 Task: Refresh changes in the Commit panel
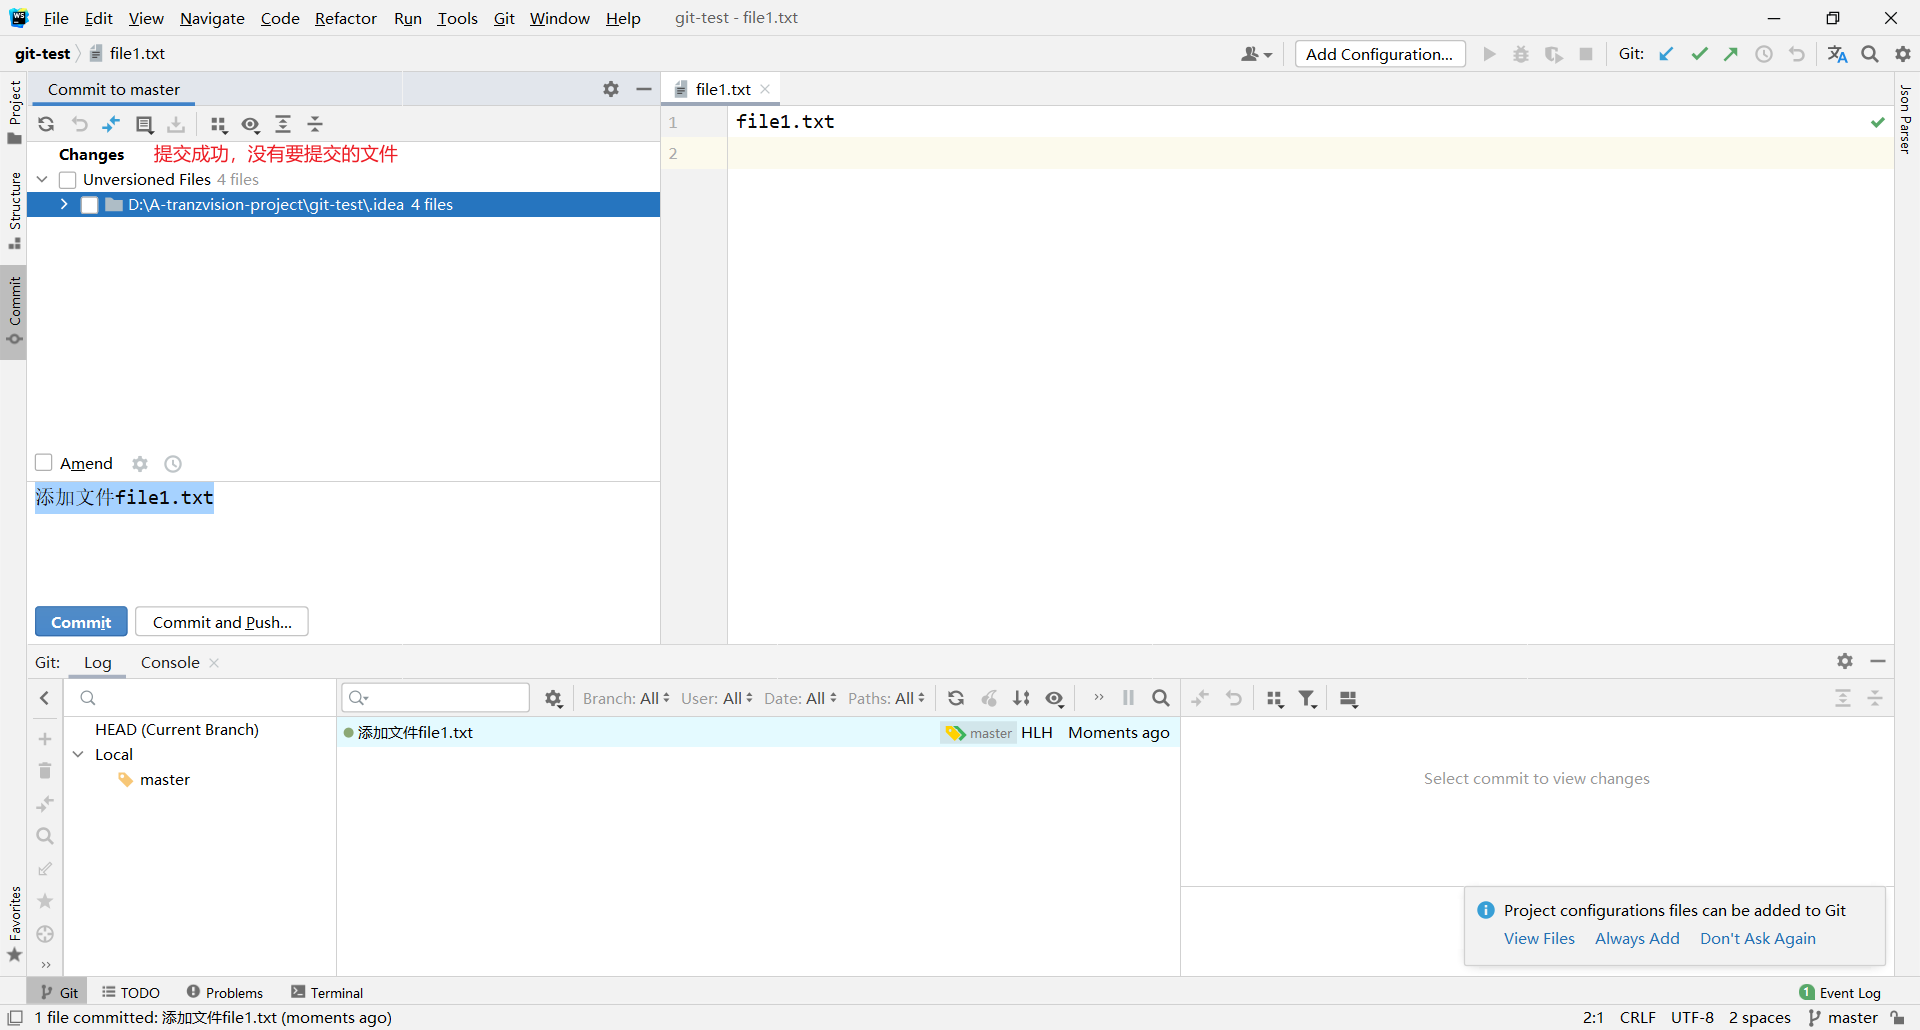[46, 124]
